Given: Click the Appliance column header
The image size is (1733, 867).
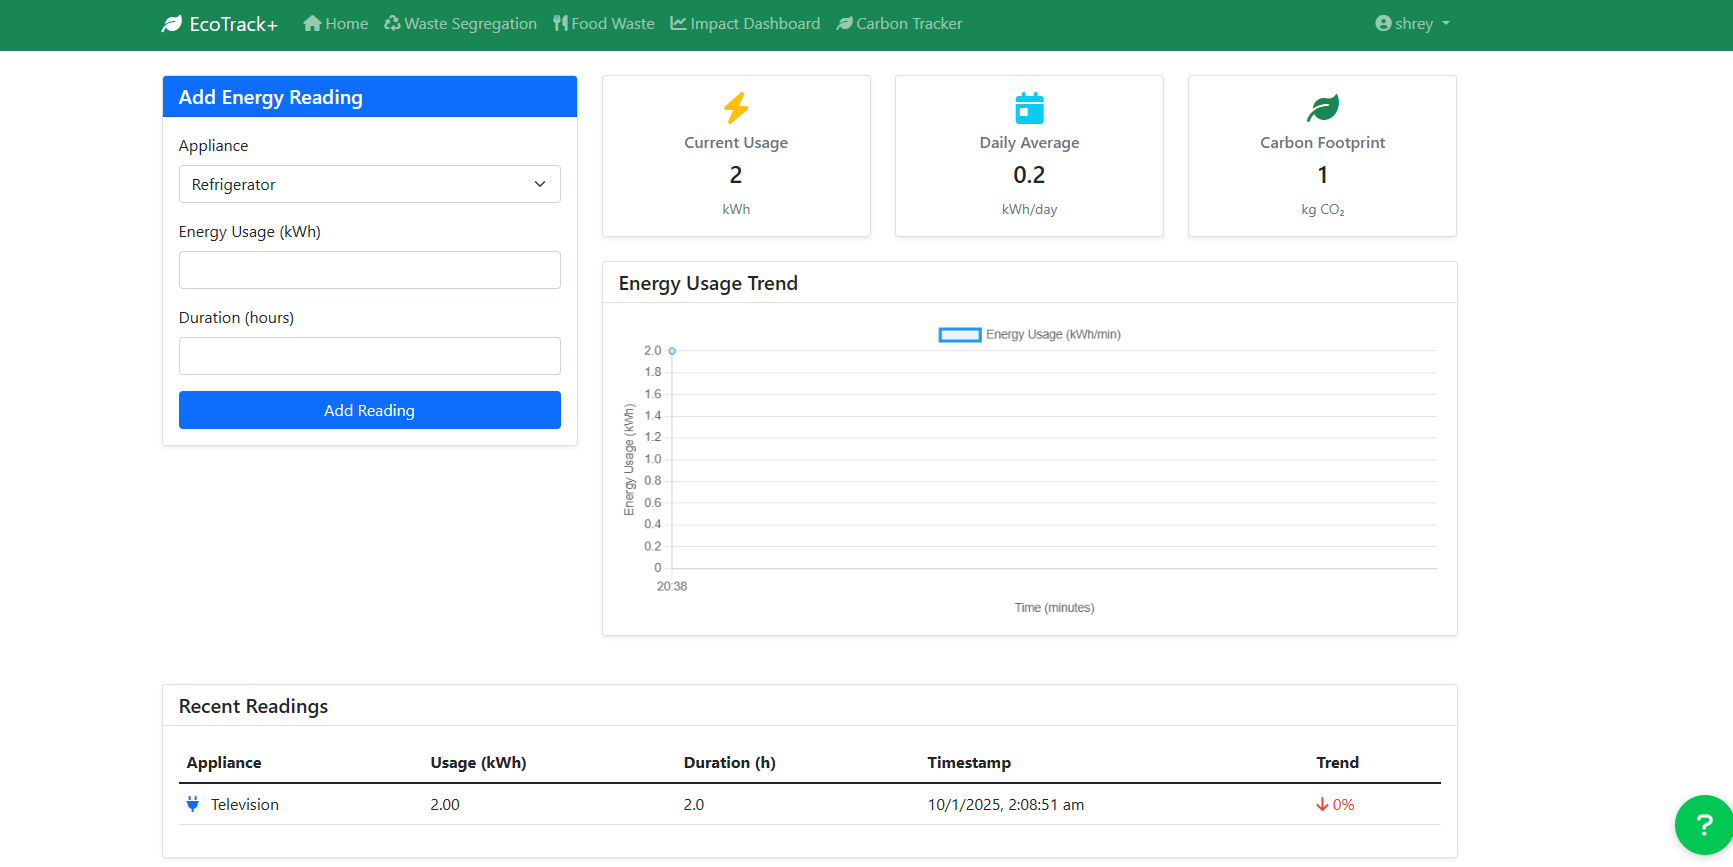Looking at the screenshot, I should tap(224, 762).
